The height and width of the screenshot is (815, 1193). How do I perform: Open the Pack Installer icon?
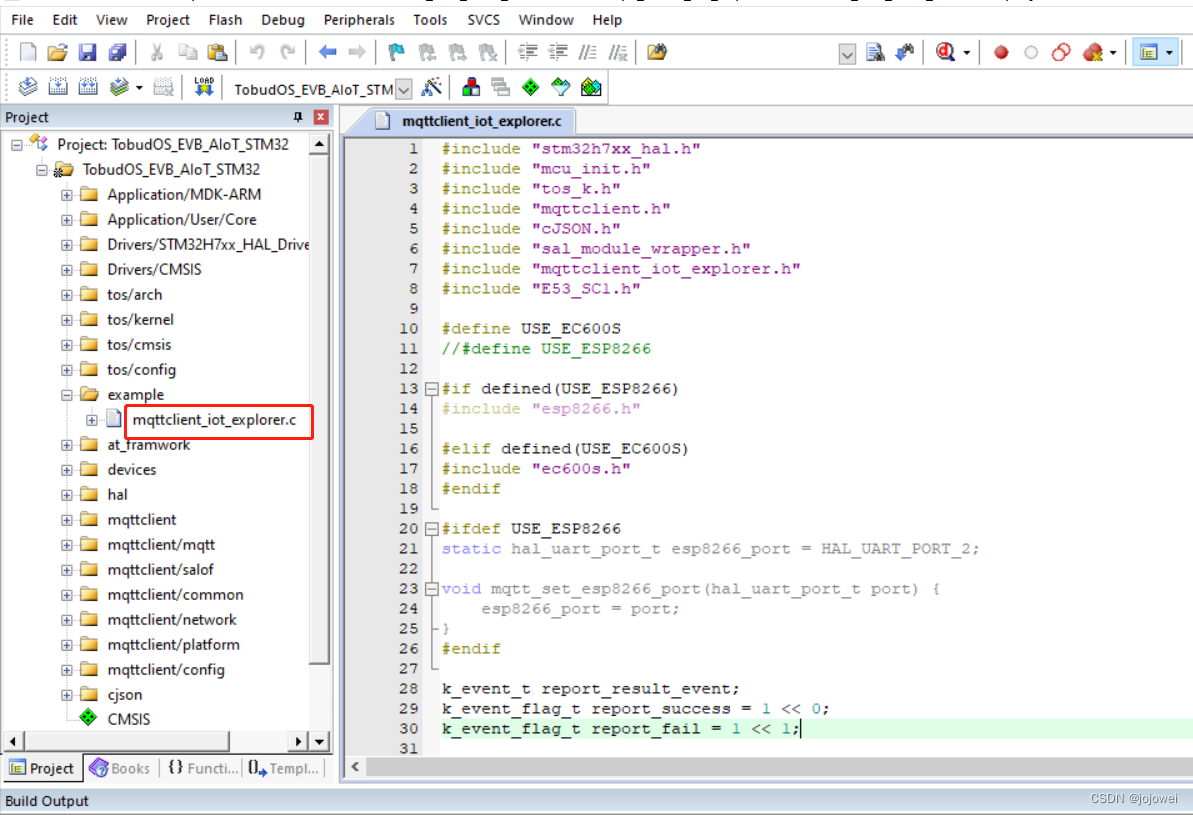click(x=590, y=88)
